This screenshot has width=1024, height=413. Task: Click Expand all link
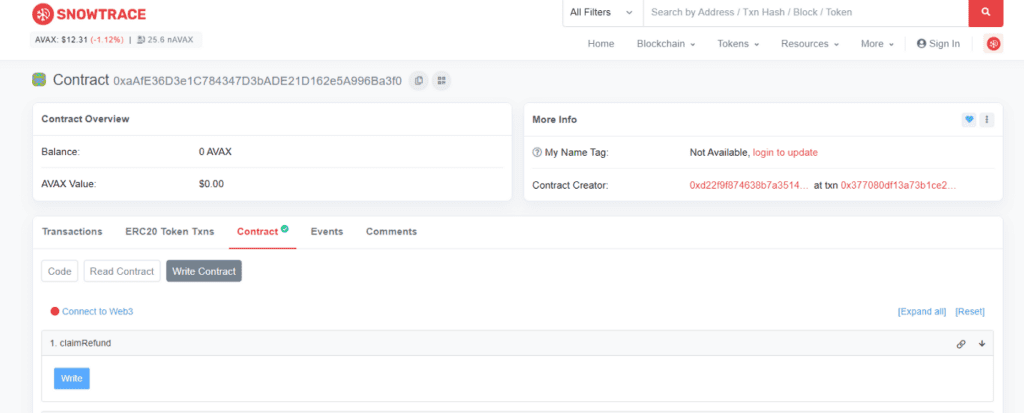[x=921, y=312]
